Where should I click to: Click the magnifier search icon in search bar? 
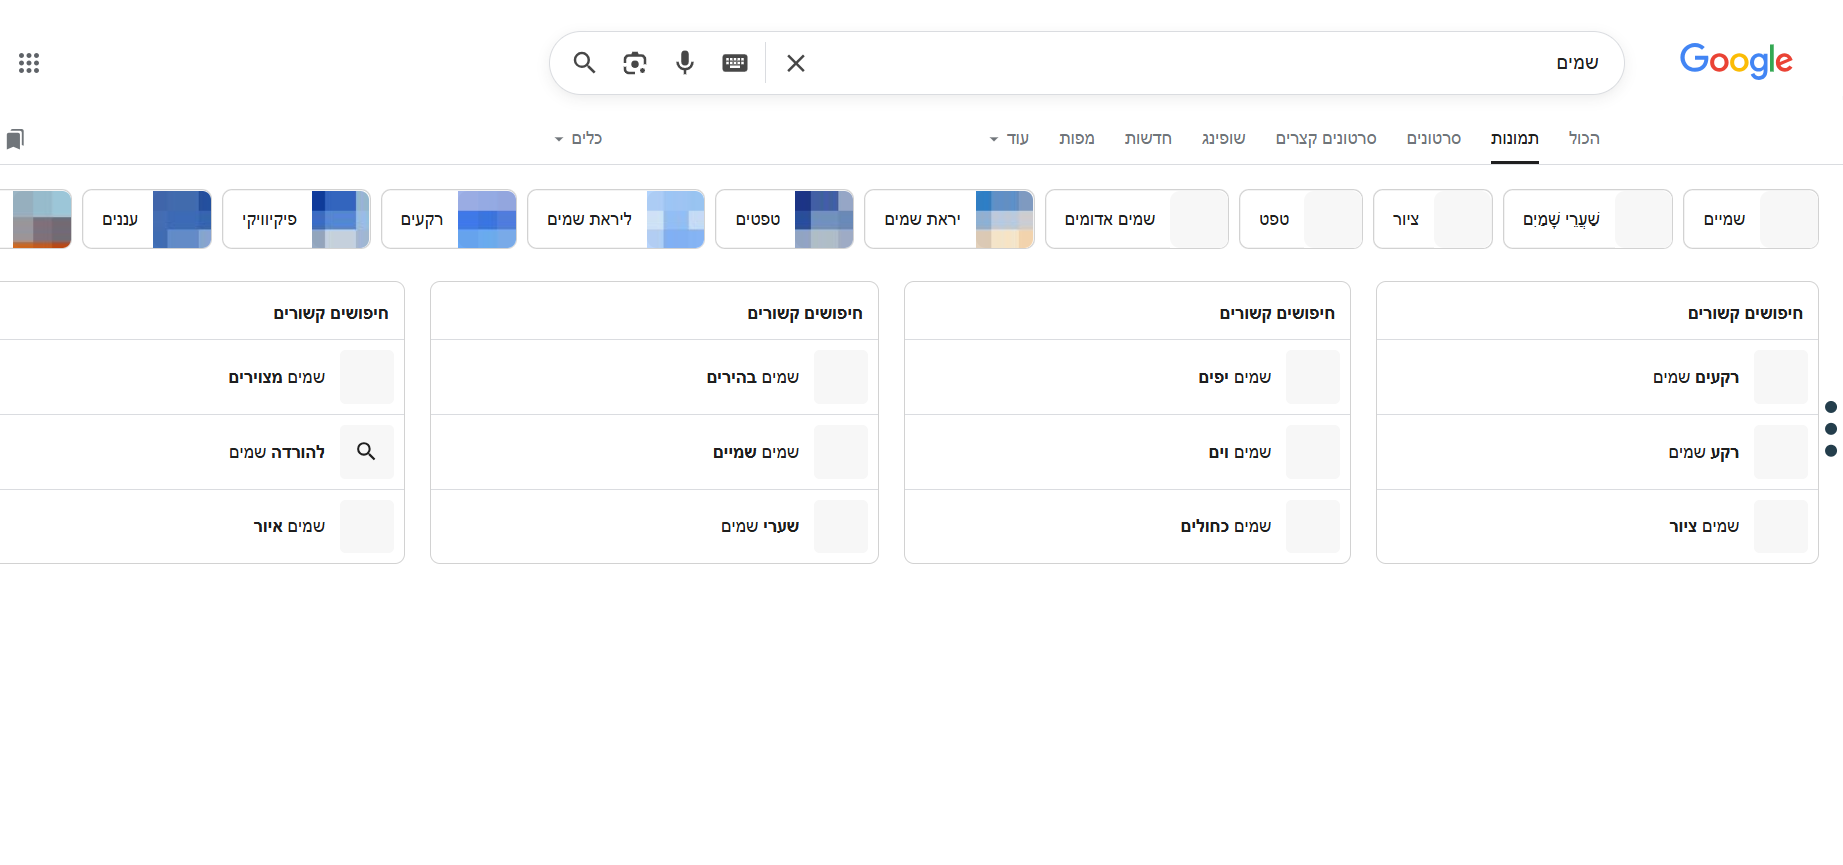click(584, 63)
